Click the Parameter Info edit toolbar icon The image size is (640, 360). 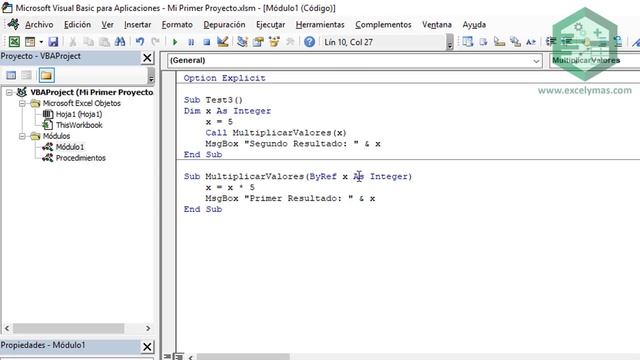tap(515, 42)
